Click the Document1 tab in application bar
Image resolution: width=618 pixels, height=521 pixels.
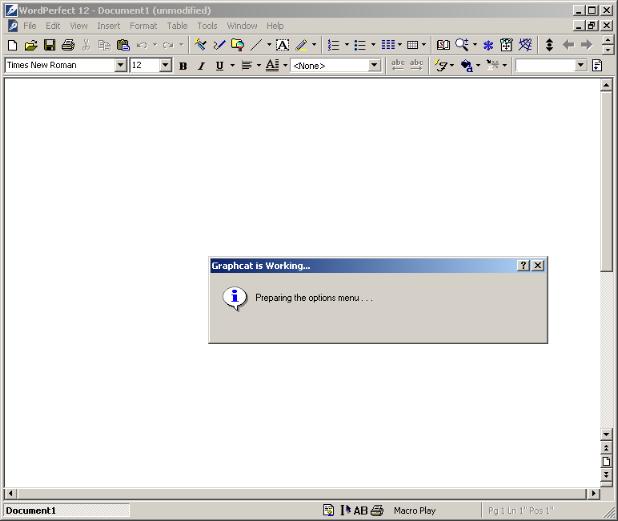(67, 511)
